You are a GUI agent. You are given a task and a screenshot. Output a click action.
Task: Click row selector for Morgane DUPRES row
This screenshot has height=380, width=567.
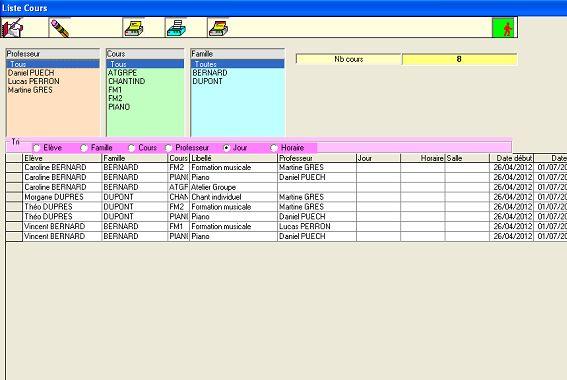coord(14,197)
